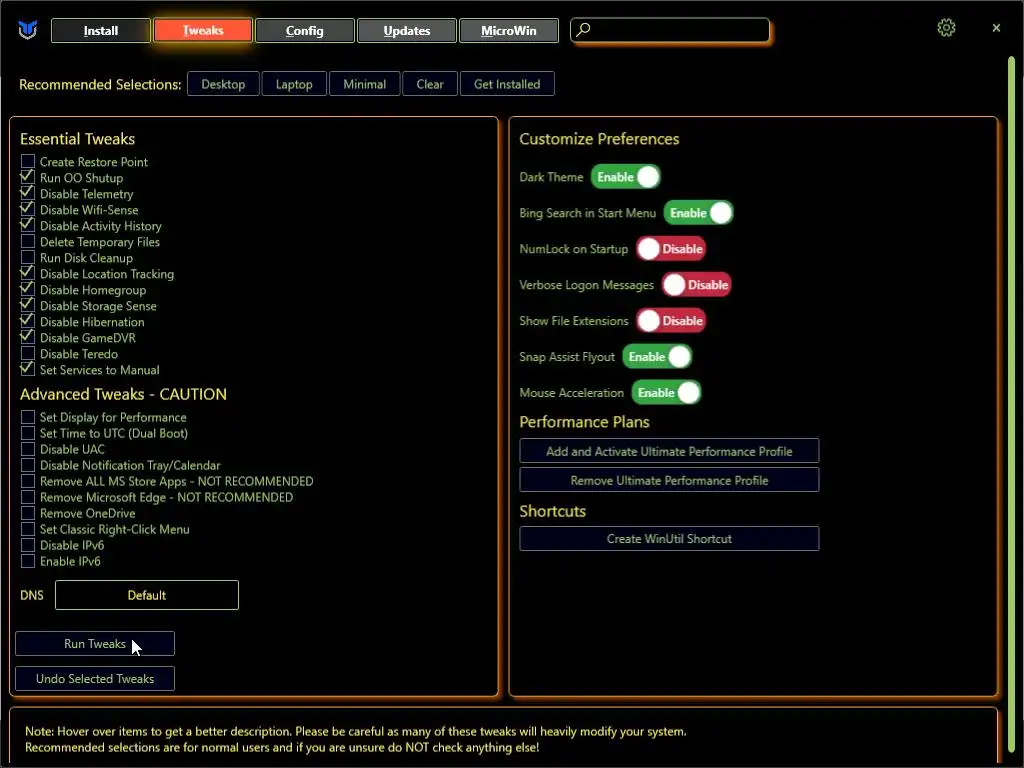Open the Config tab

(x=304, y=31)
